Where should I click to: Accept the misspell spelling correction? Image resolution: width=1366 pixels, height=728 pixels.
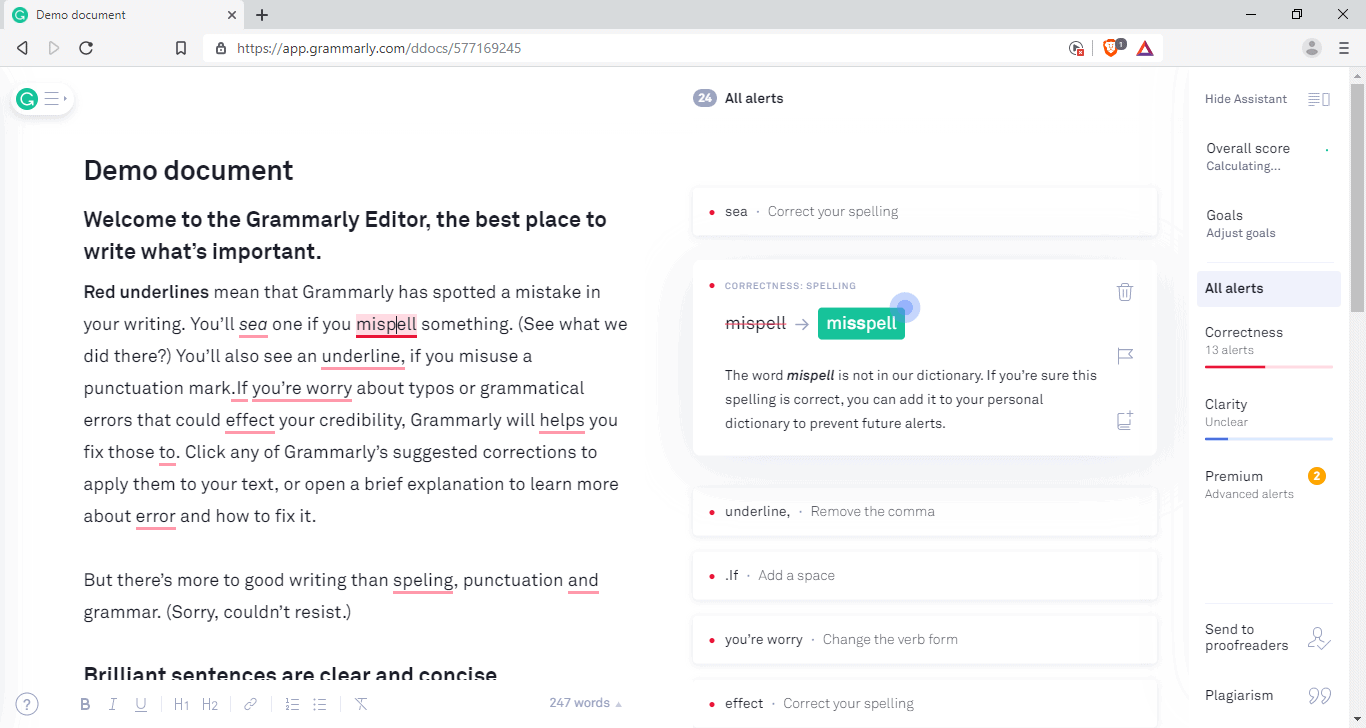pyautogui.click(x=861, y=324)
